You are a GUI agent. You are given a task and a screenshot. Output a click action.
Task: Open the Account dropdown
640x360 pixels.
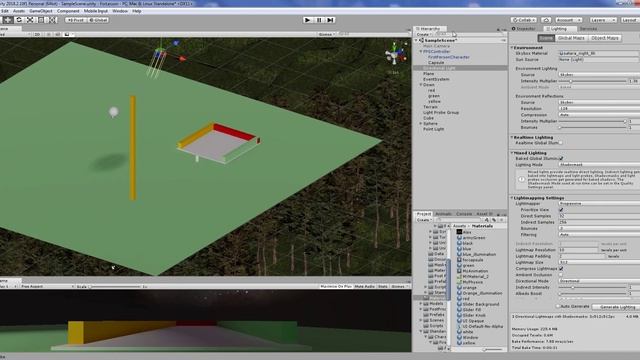(568, 20)
